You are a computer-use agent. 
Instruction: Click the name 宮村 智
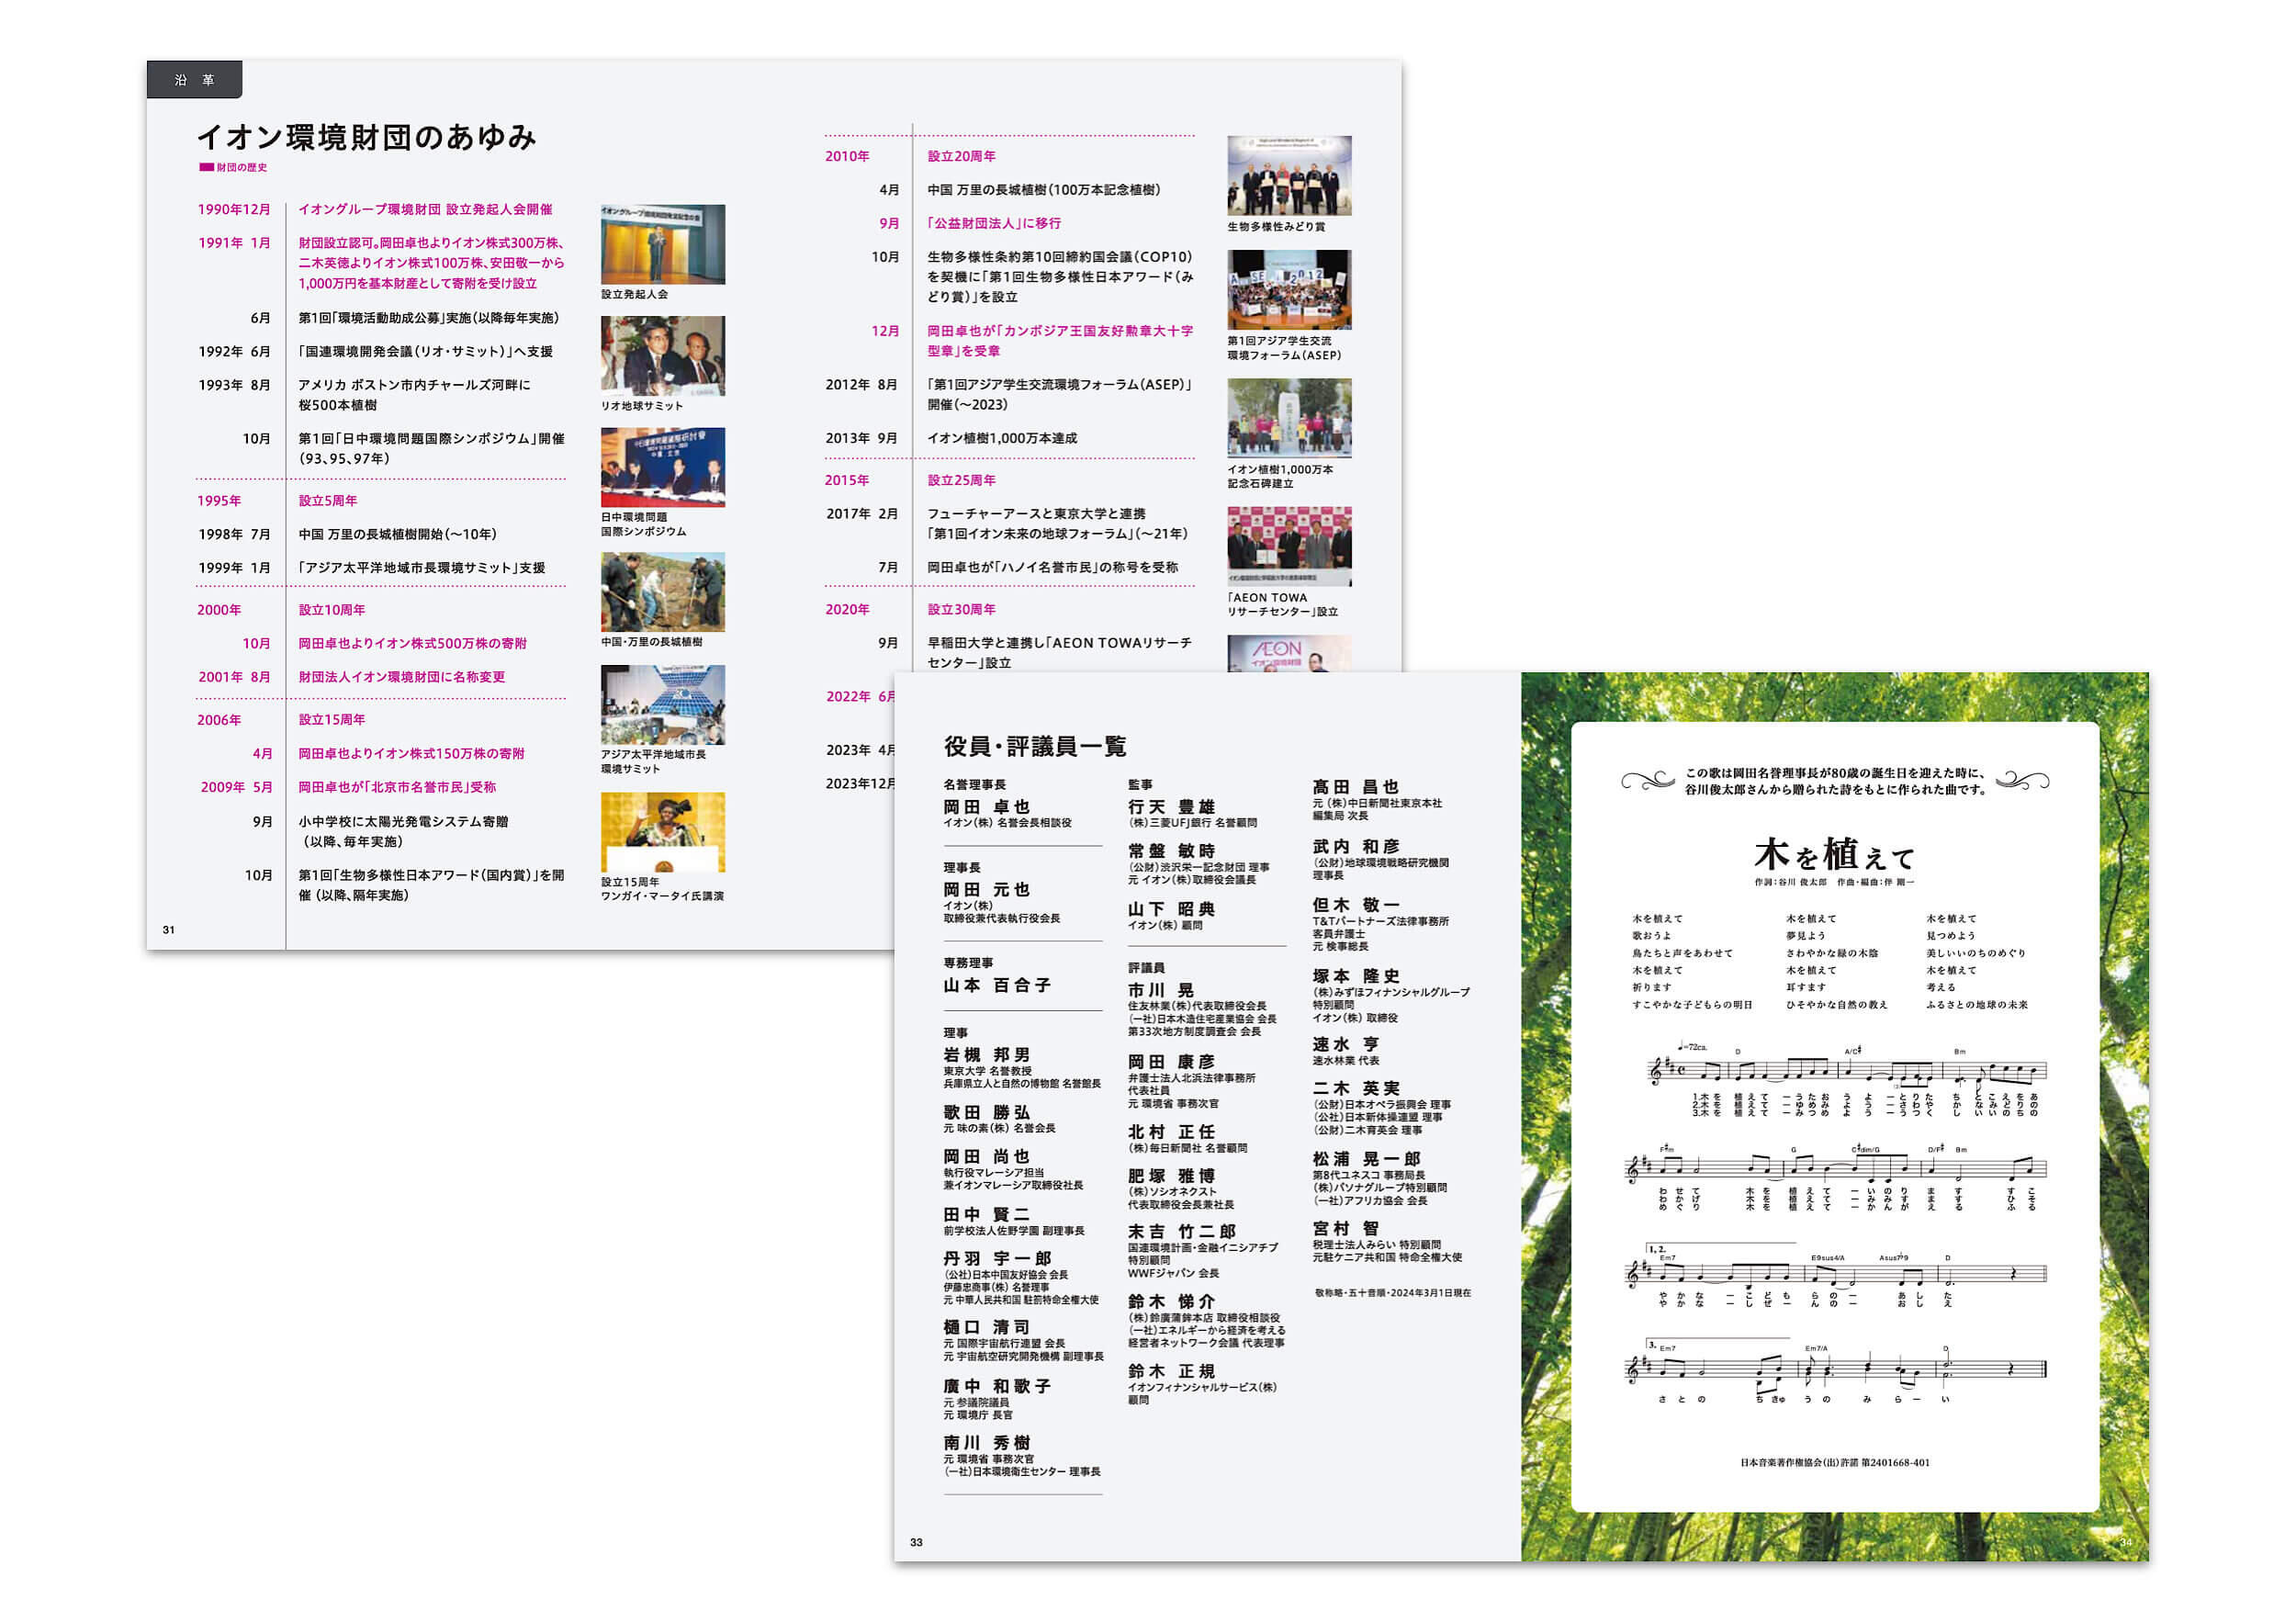coord(1345,1227)
